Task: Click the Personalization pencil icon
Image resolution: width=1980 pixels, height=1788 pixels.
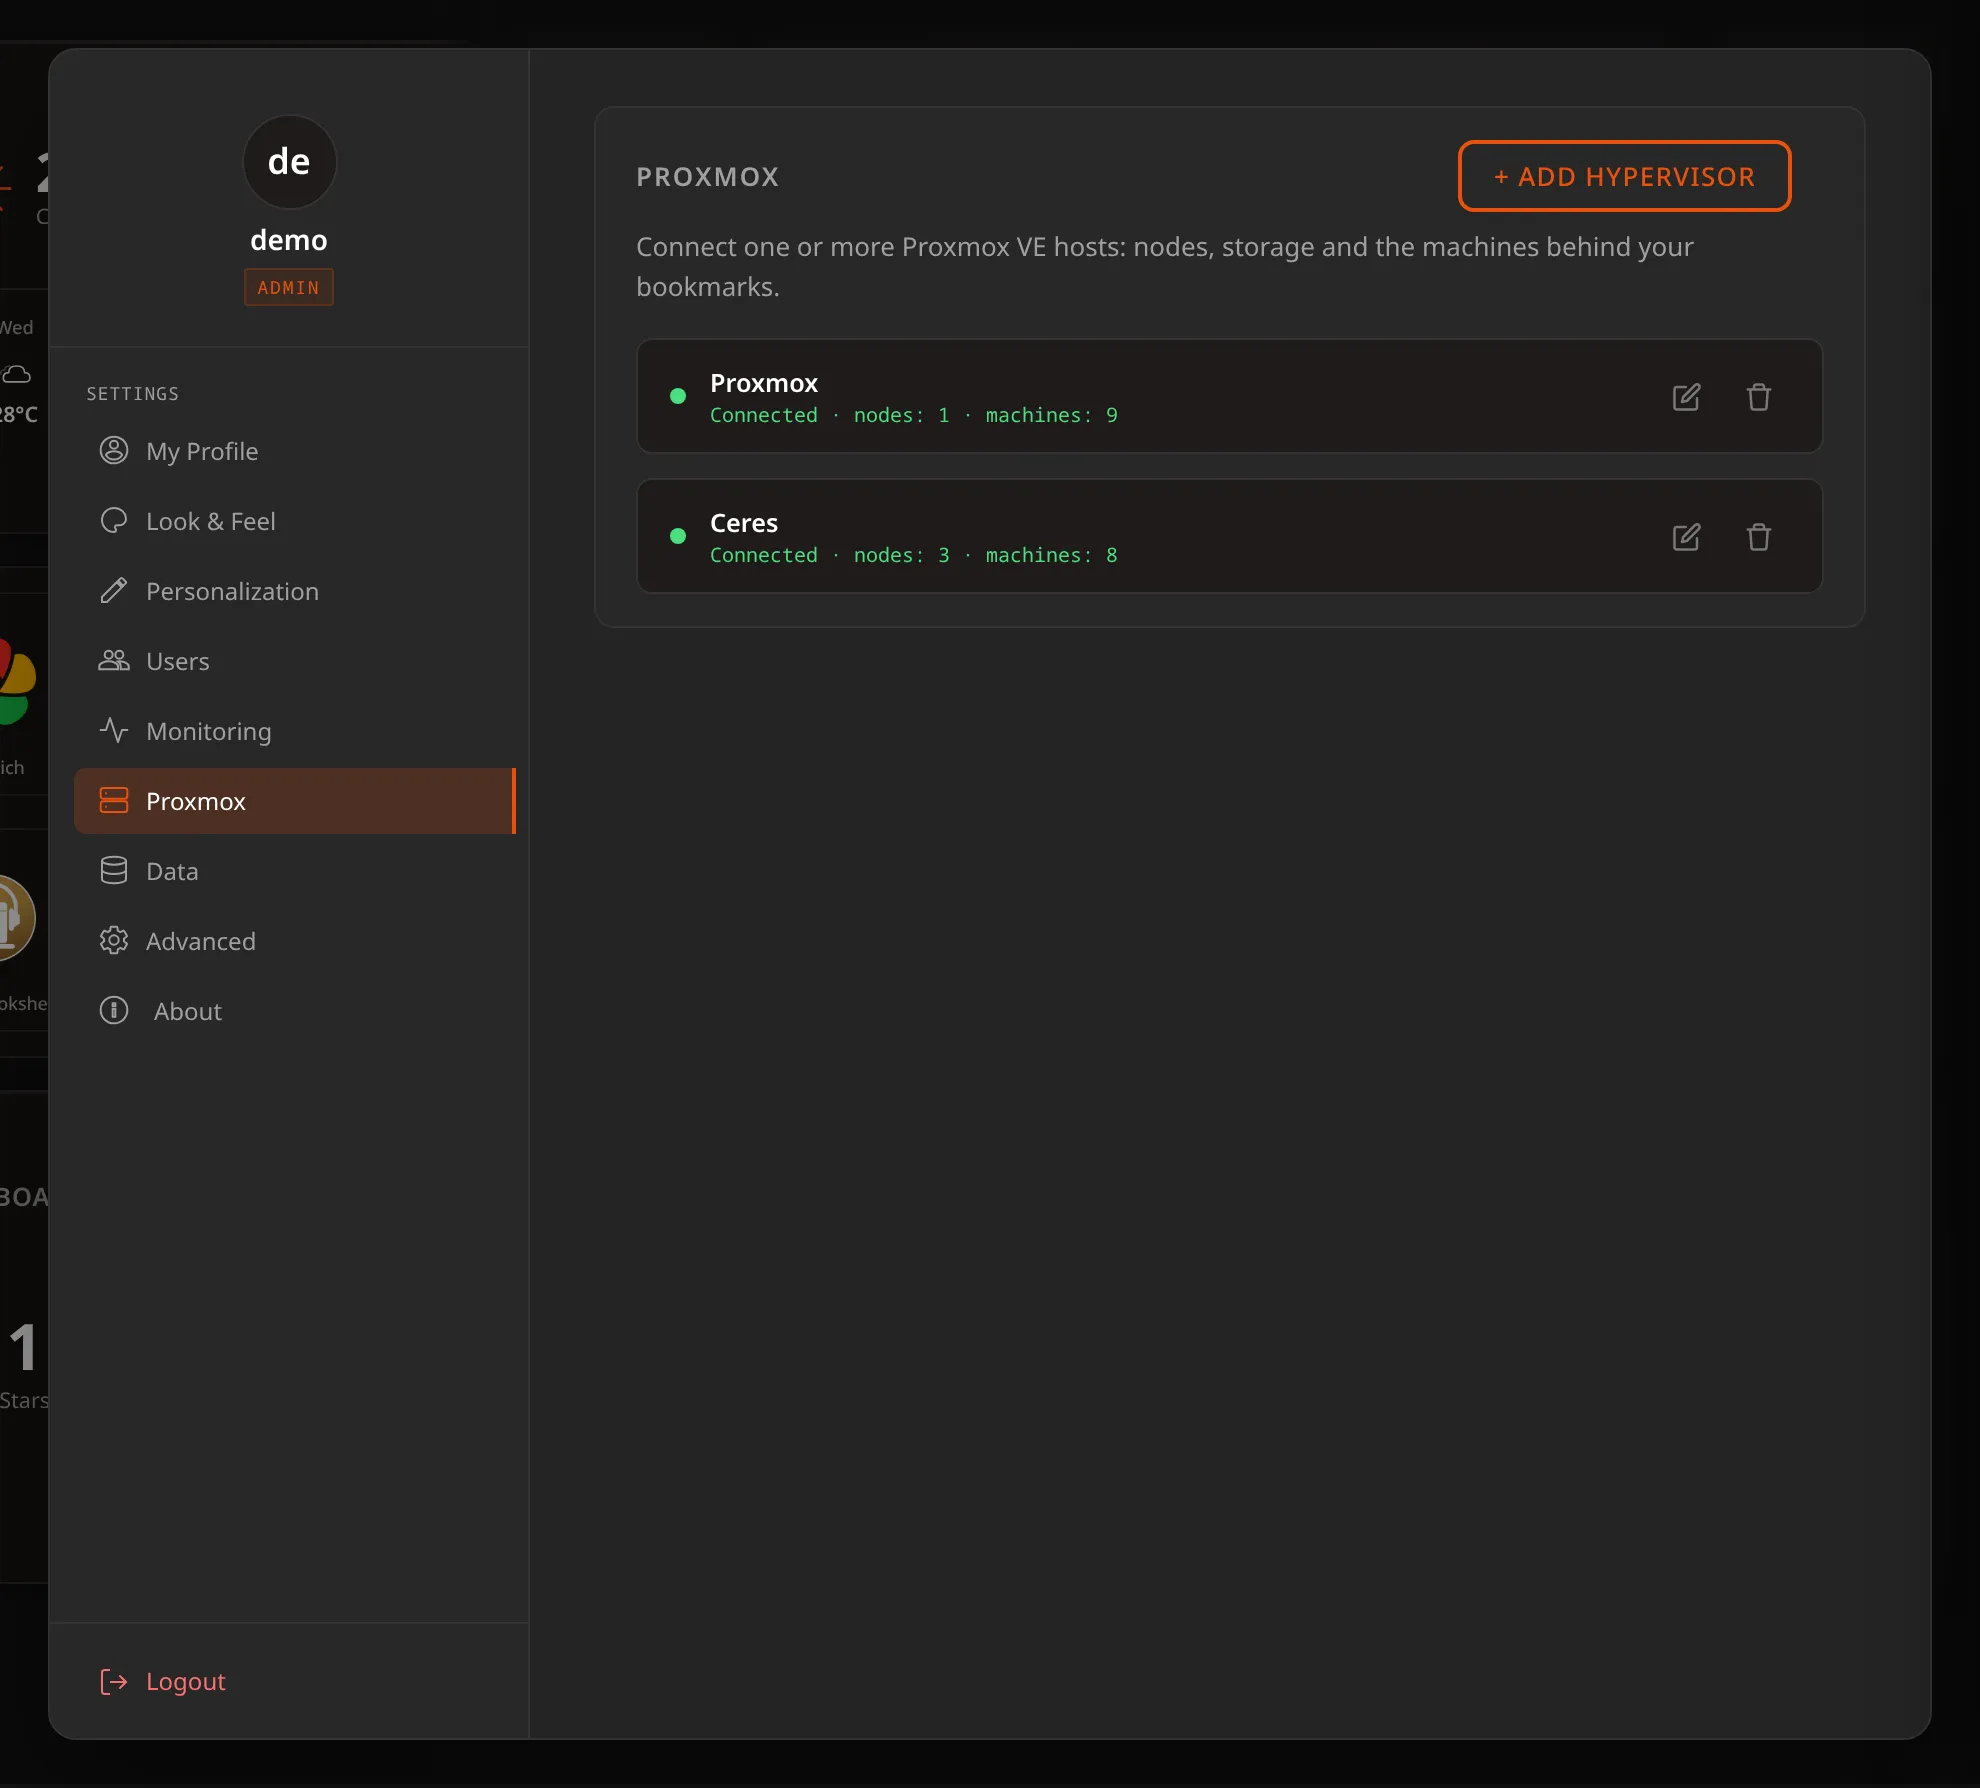Action: (x=114, y=591)
